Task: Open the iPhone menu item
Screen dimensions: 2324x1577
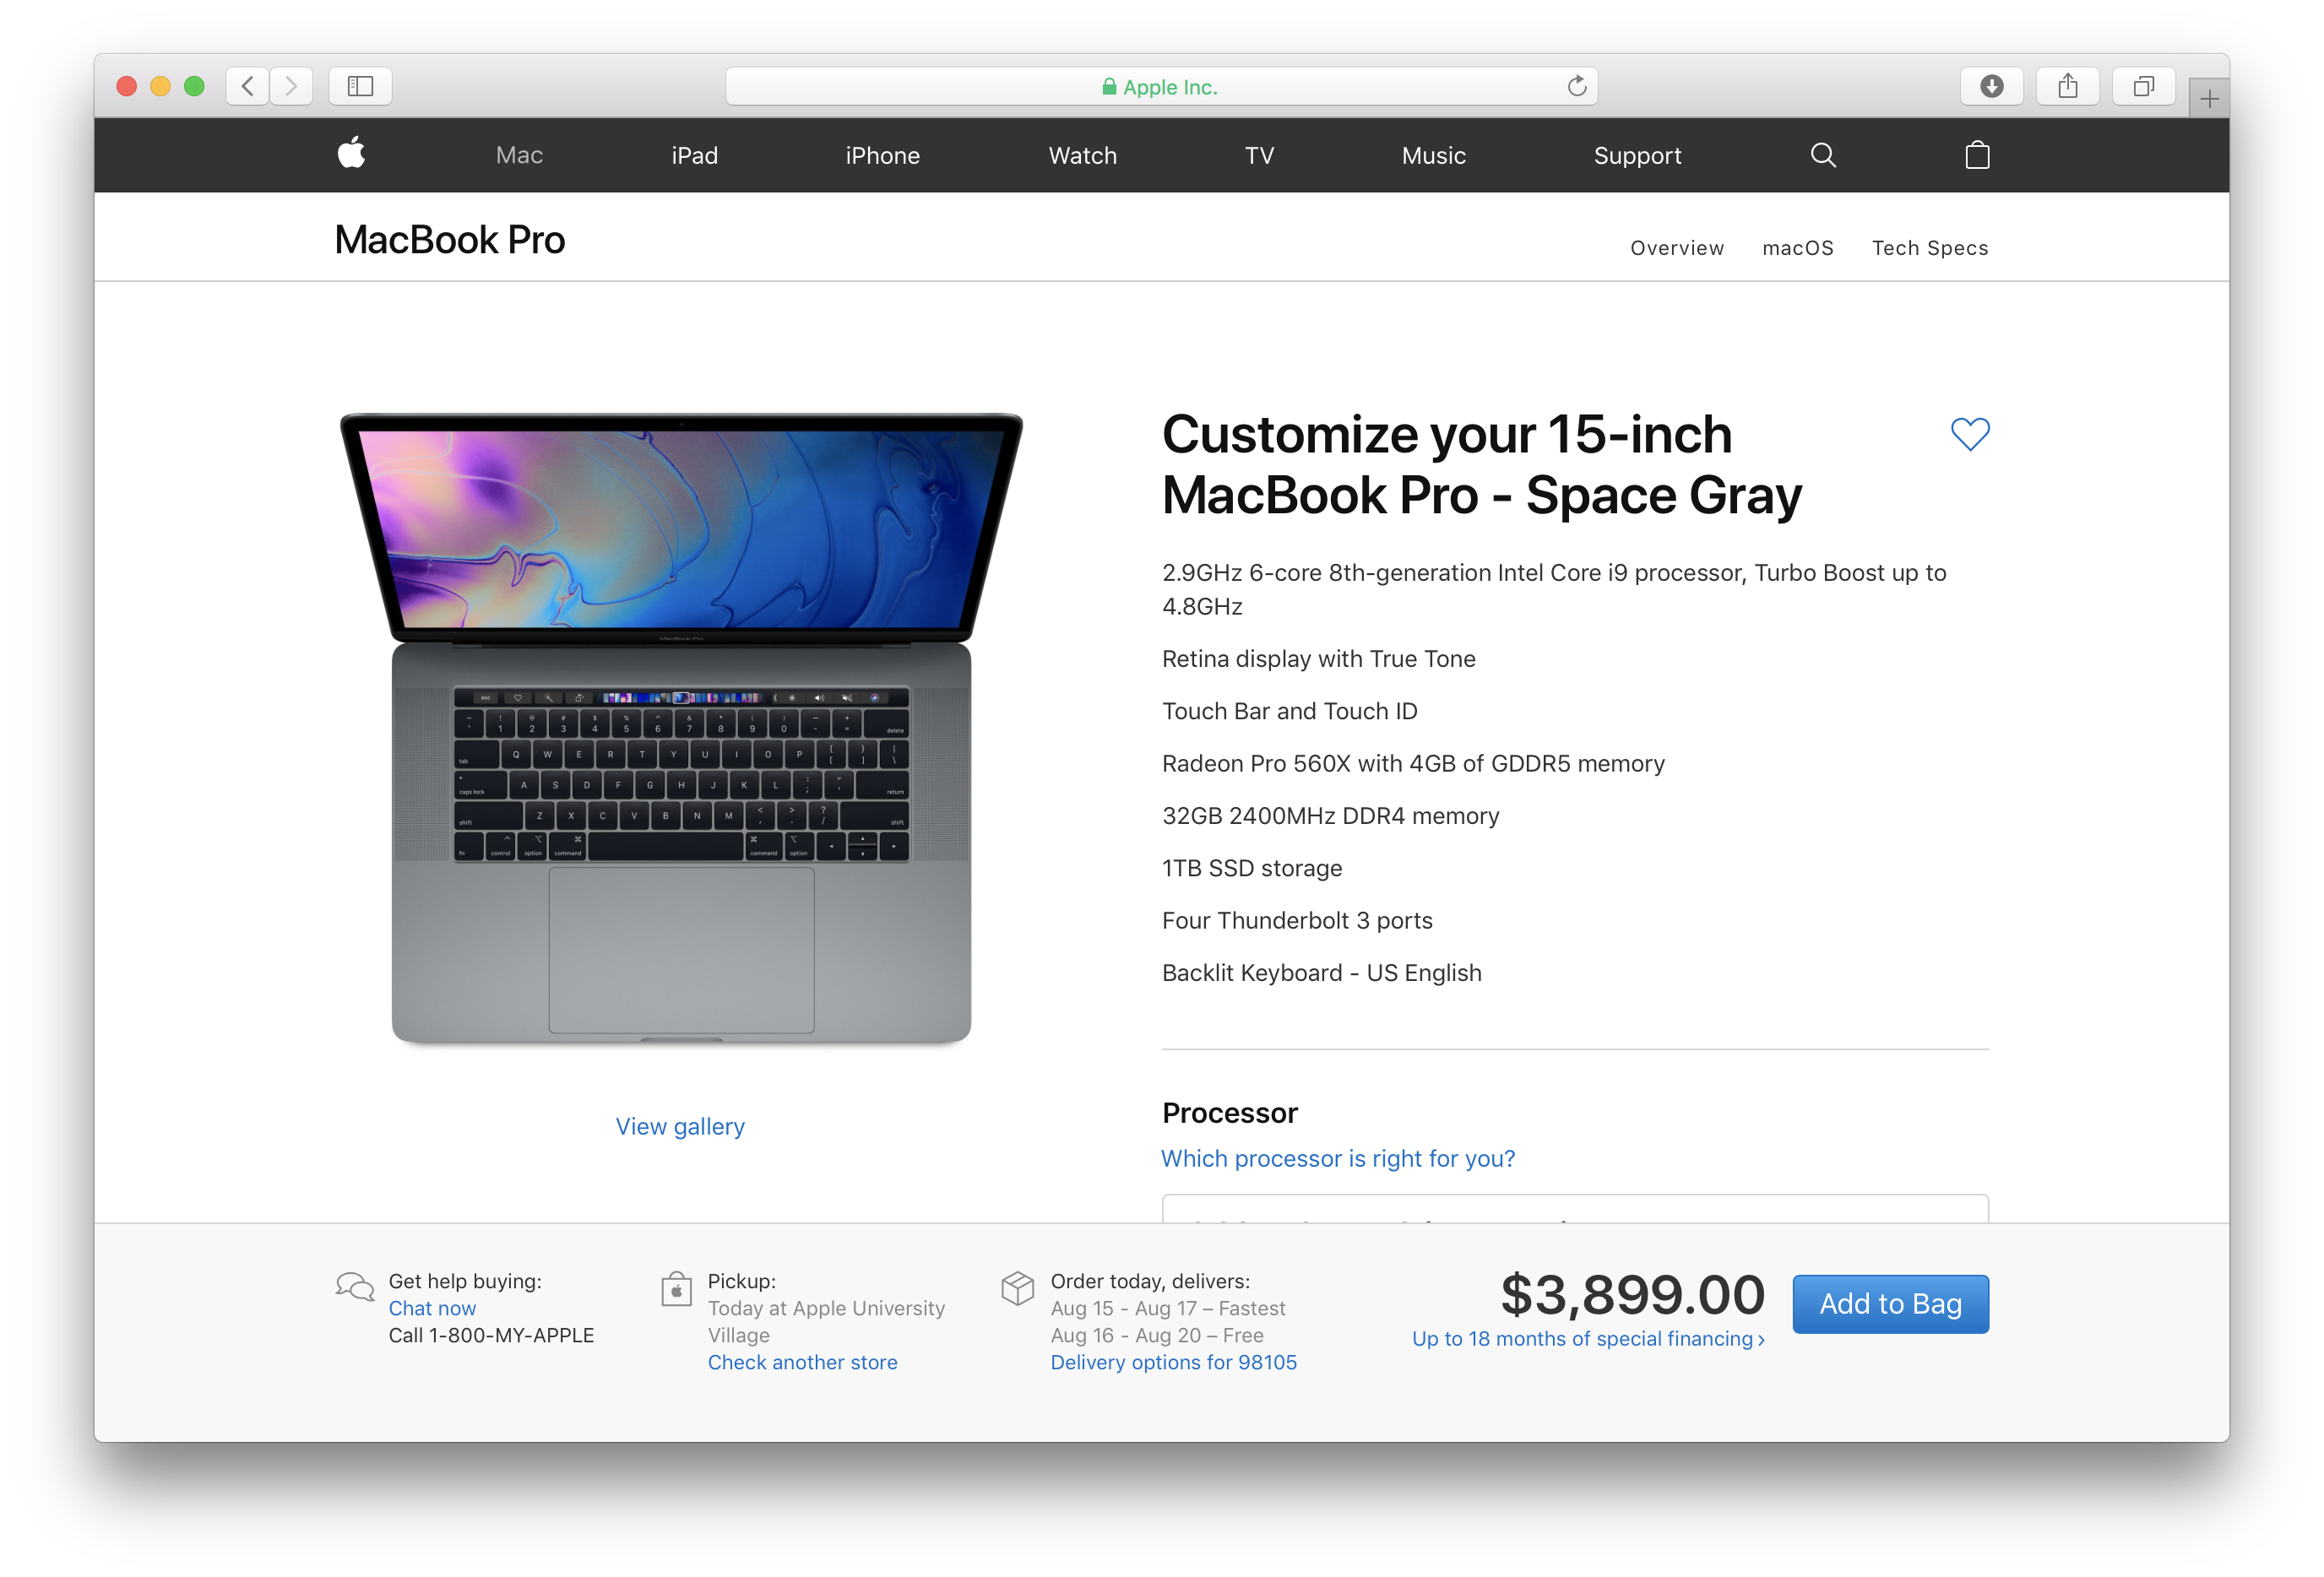Action: [x=882, y=155]
